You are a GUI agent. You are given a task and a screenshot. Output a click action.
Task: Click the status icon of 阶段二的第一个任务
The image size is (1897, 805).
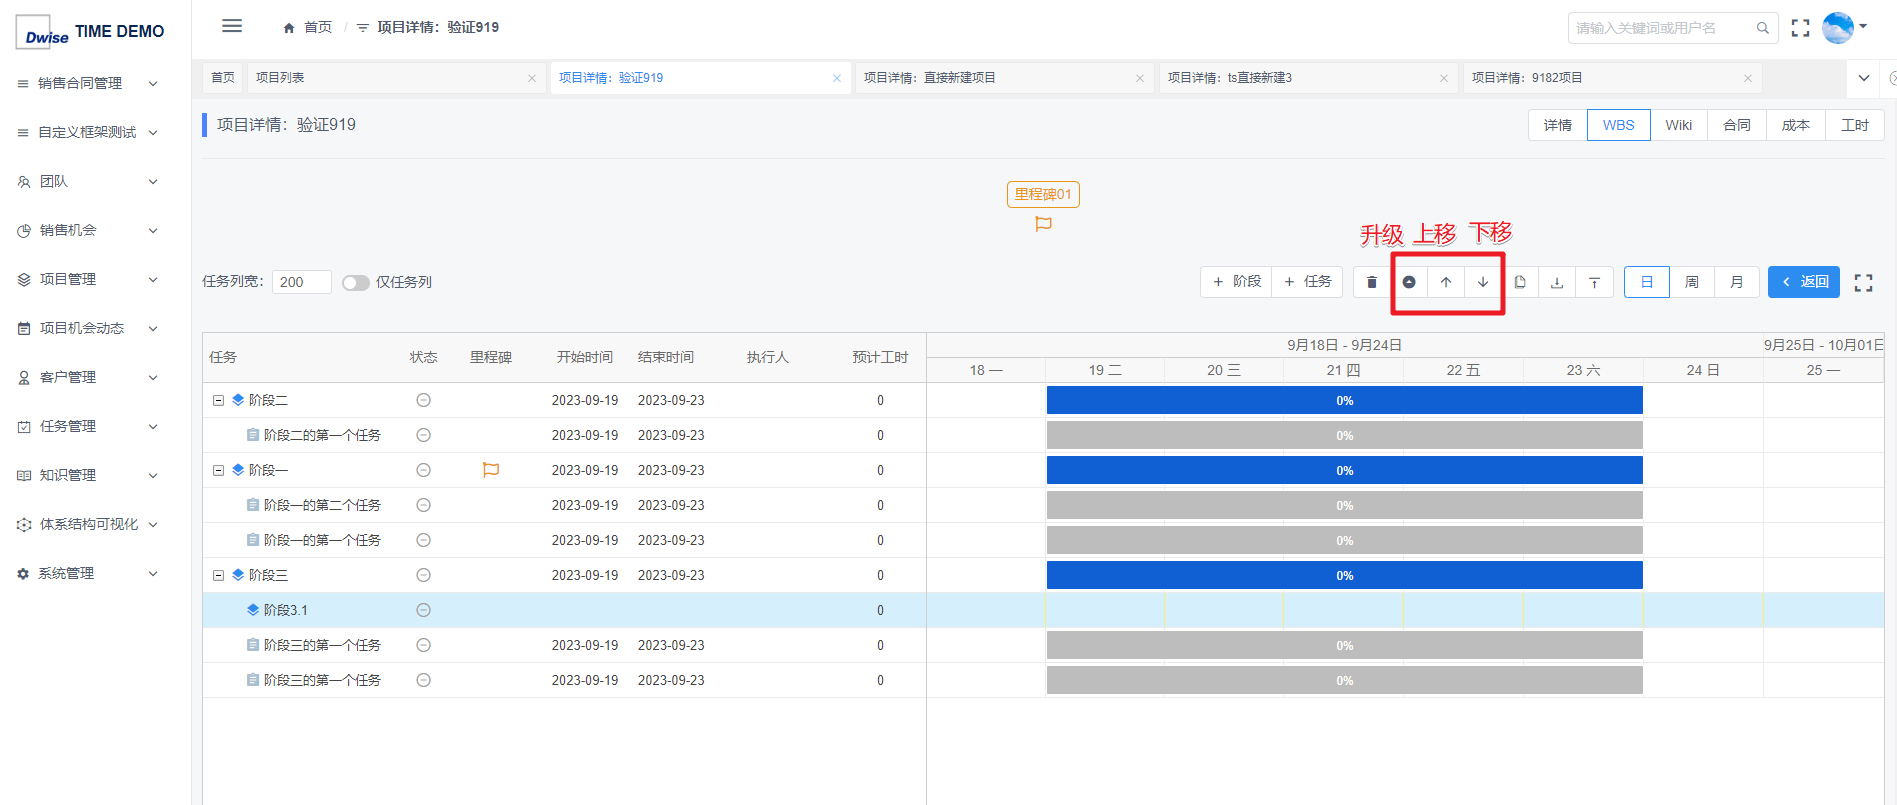tap(423, 435)
